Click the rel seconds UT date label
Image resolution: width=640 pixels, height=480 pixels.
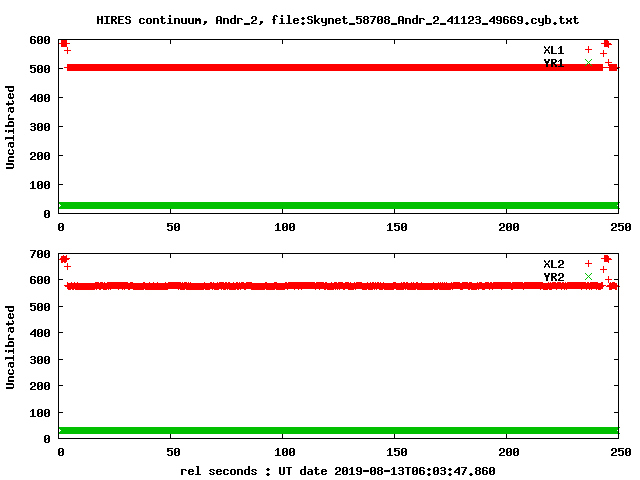pos(338,471)
